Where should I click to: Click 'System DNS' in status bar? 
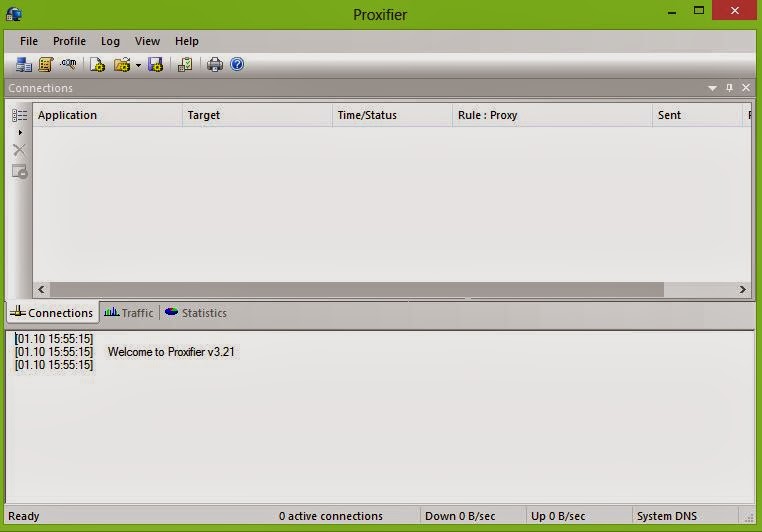[667, 516]
